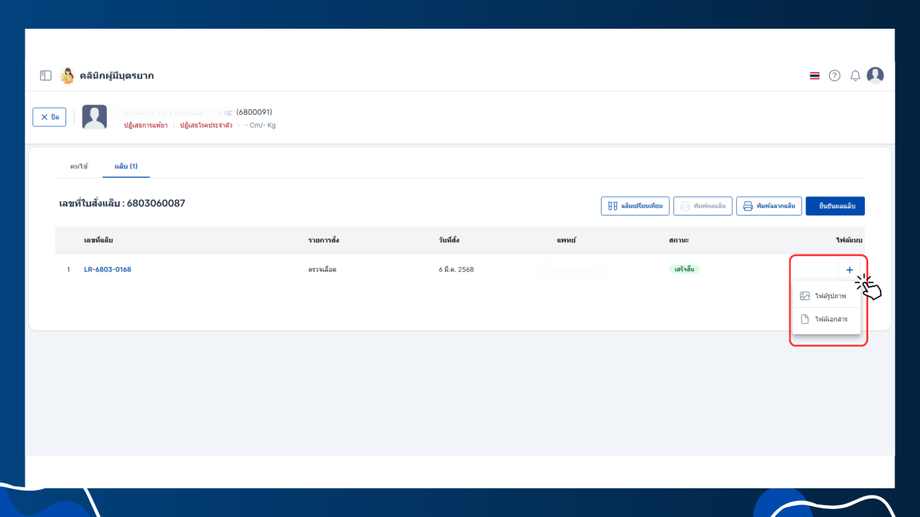Click patient ID (6800091) text
This screenshot has height=517, width=920.
point(254,112)
